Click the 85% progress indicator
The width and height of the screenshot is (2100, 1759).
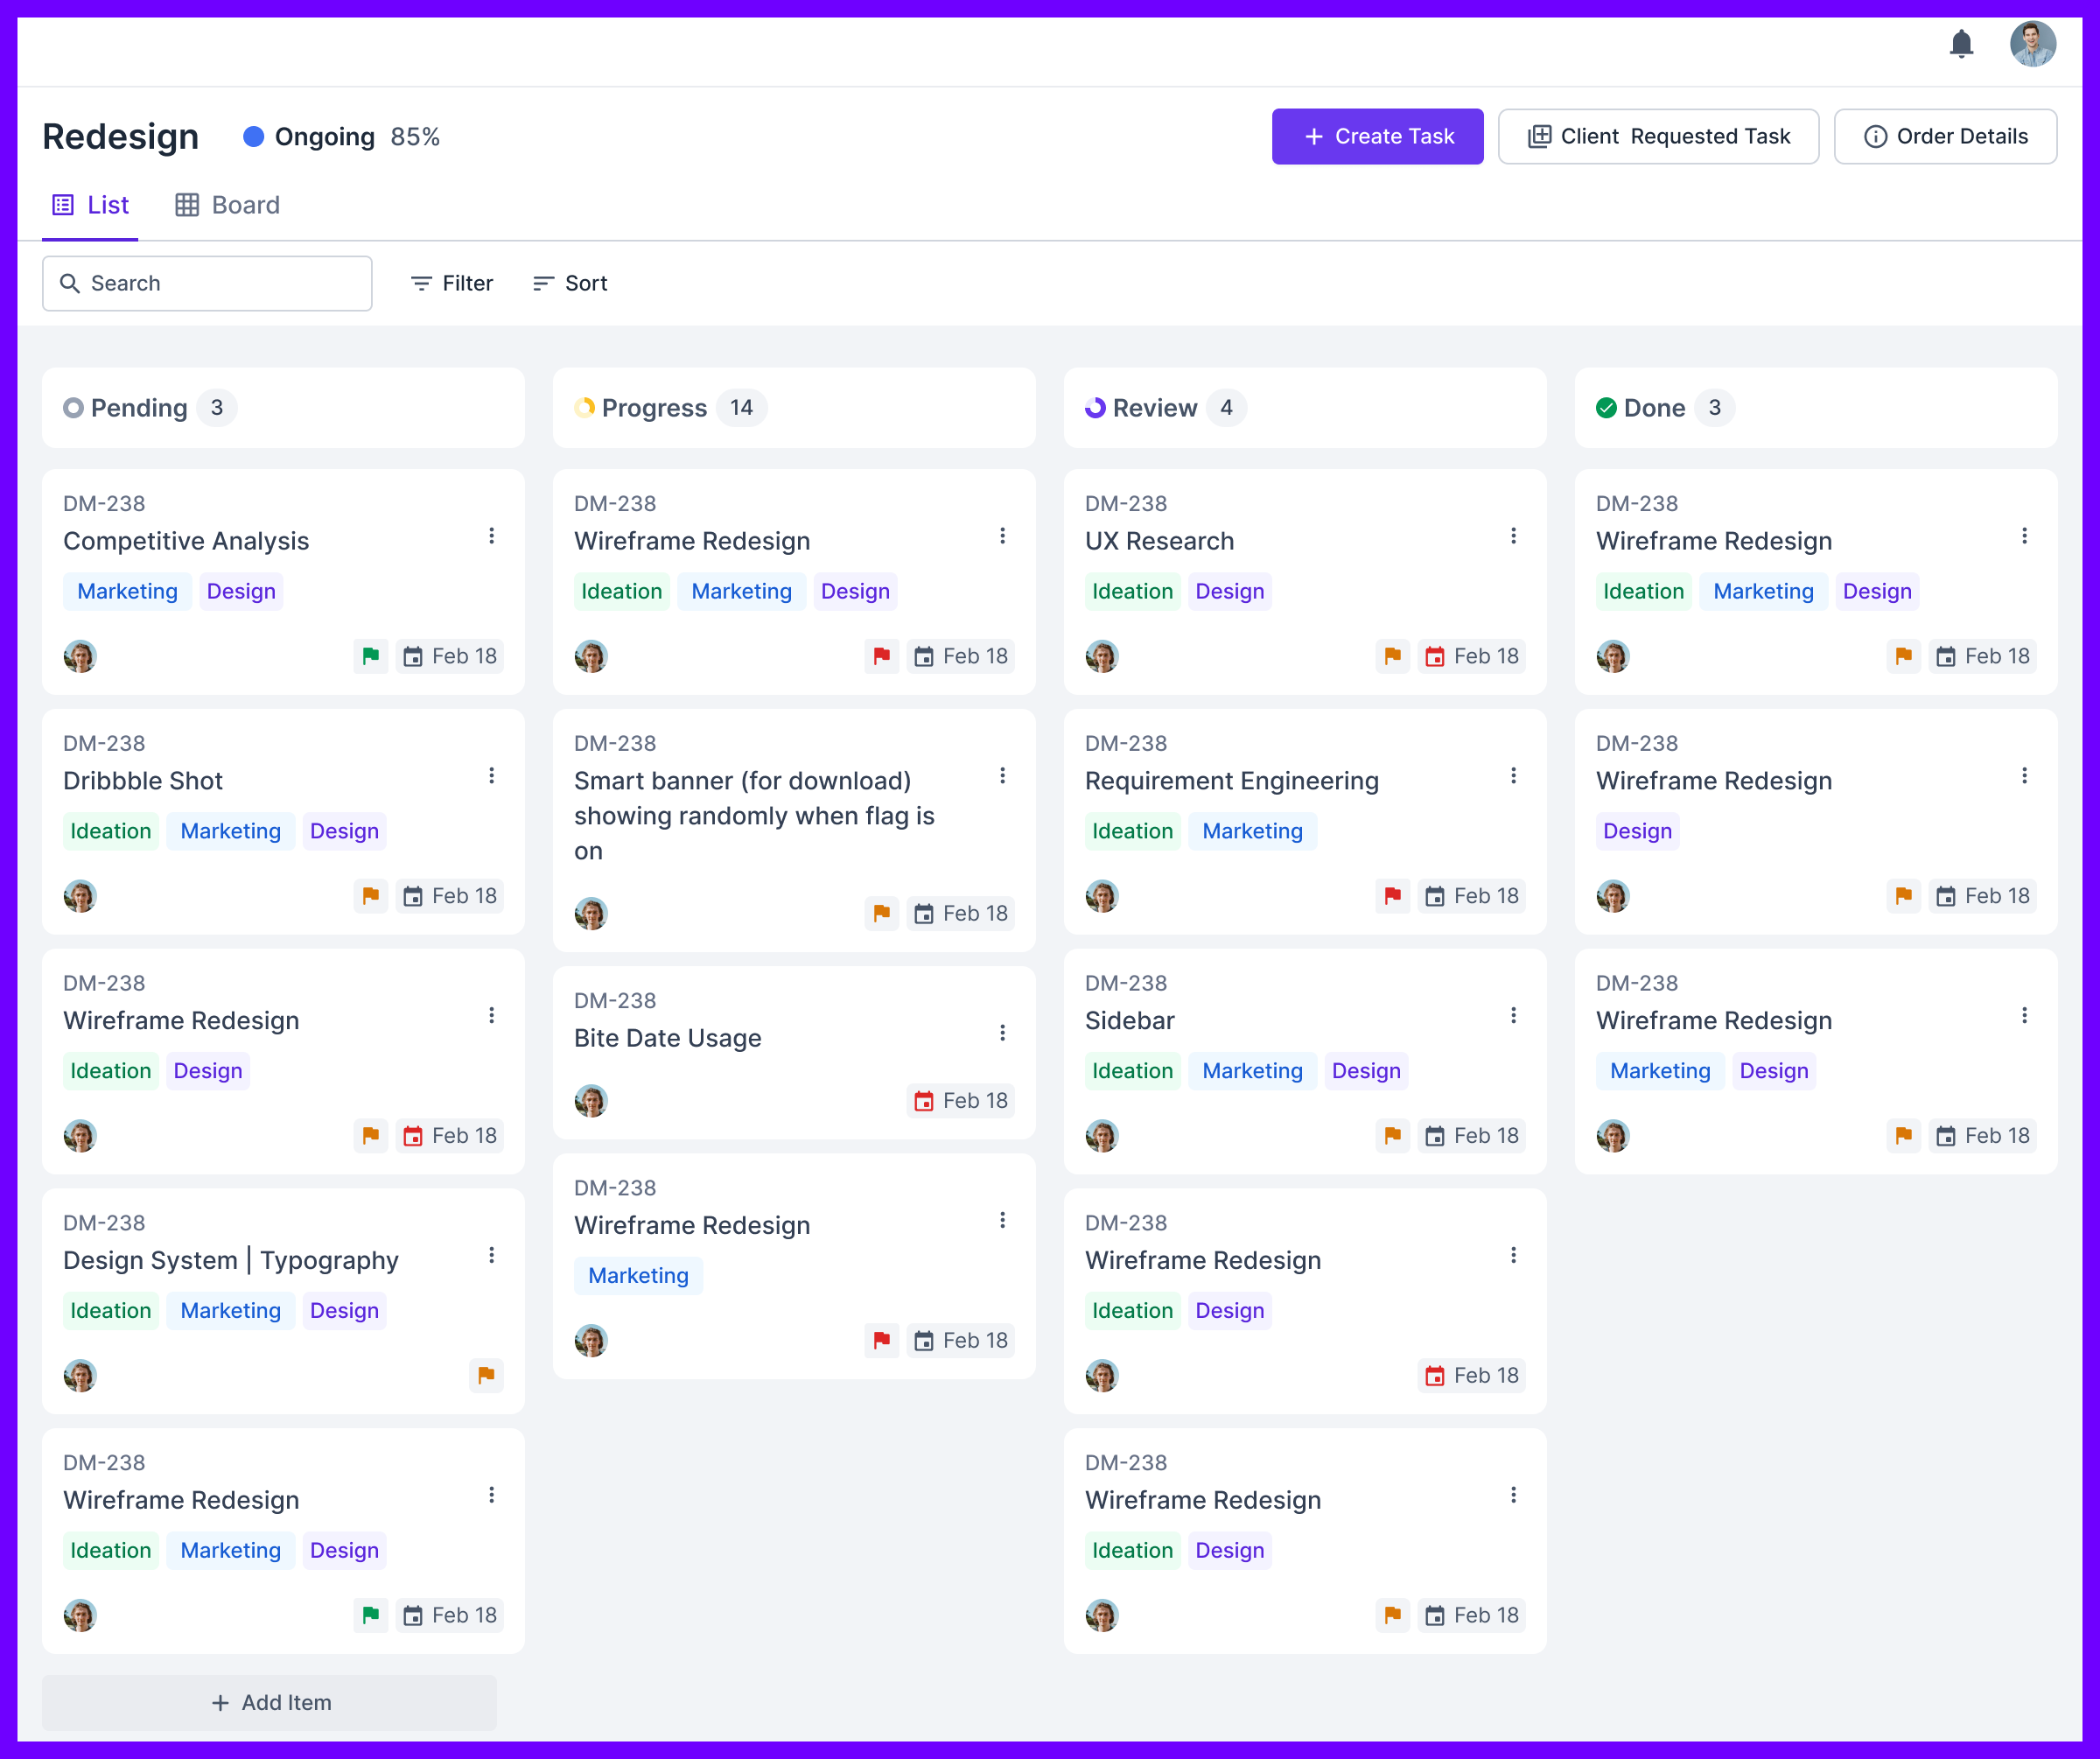[x=416, y=137]
